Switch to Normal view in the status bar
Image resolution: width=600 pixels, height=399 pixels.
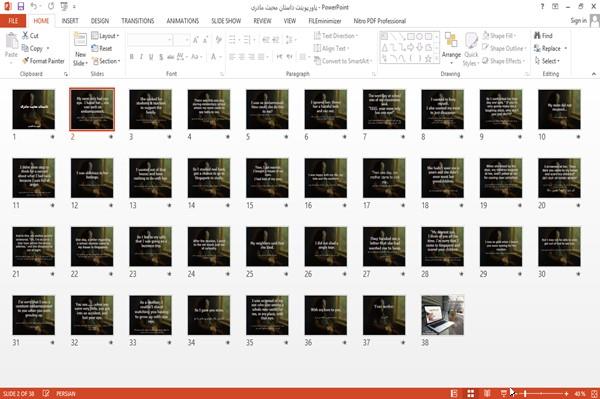(454, 393)
